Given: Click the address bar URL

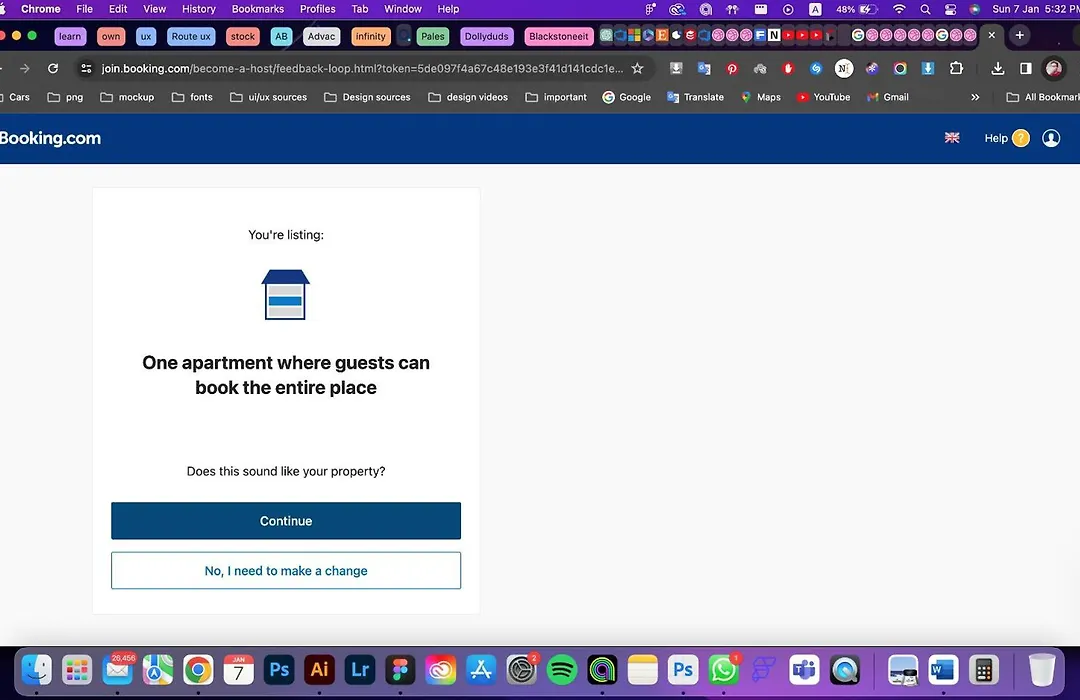Looking at the screenshot, I should (362, 68).
